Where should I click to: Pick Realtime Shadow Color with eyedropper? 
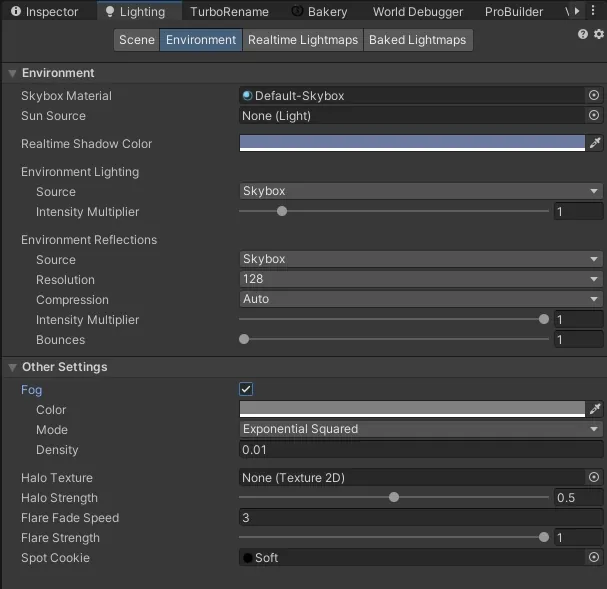[x=595, y=143]
